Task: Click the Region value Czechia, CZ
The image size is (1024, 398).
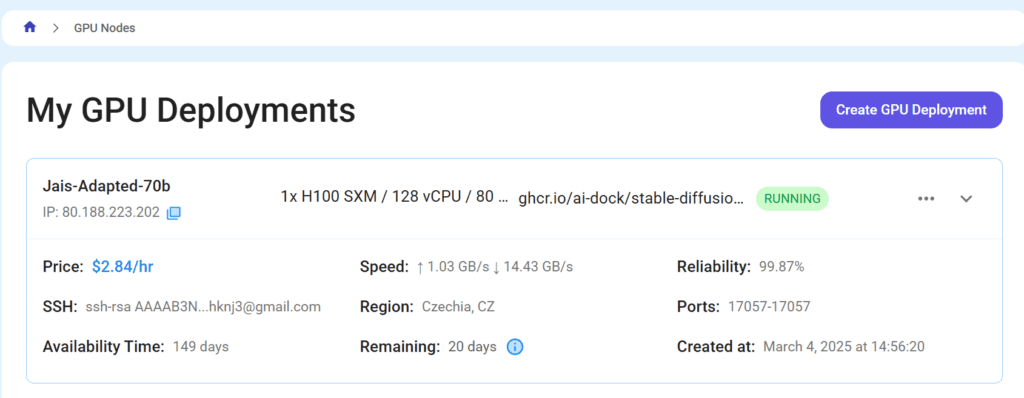Action: pyautogui.click(x=458, y=307)
